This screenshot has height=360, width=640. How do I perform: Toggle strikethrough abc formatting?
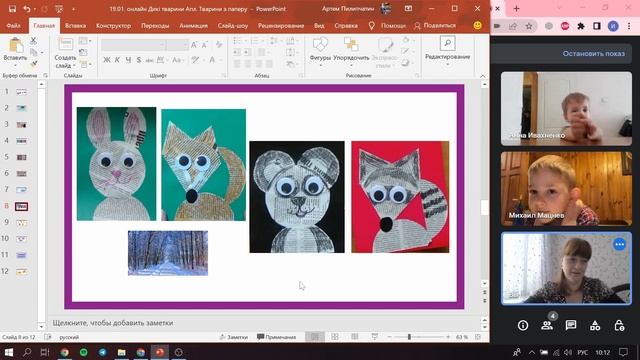tap(149, 60)
